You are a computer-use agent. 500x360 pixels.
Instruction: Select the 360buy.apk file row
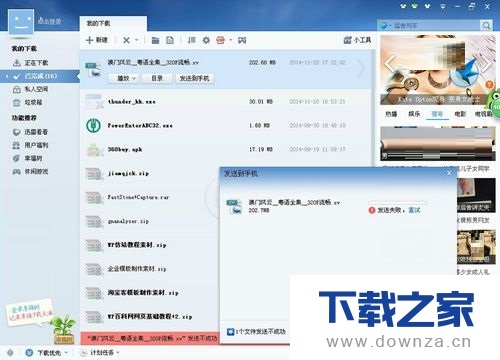(226, 149)
